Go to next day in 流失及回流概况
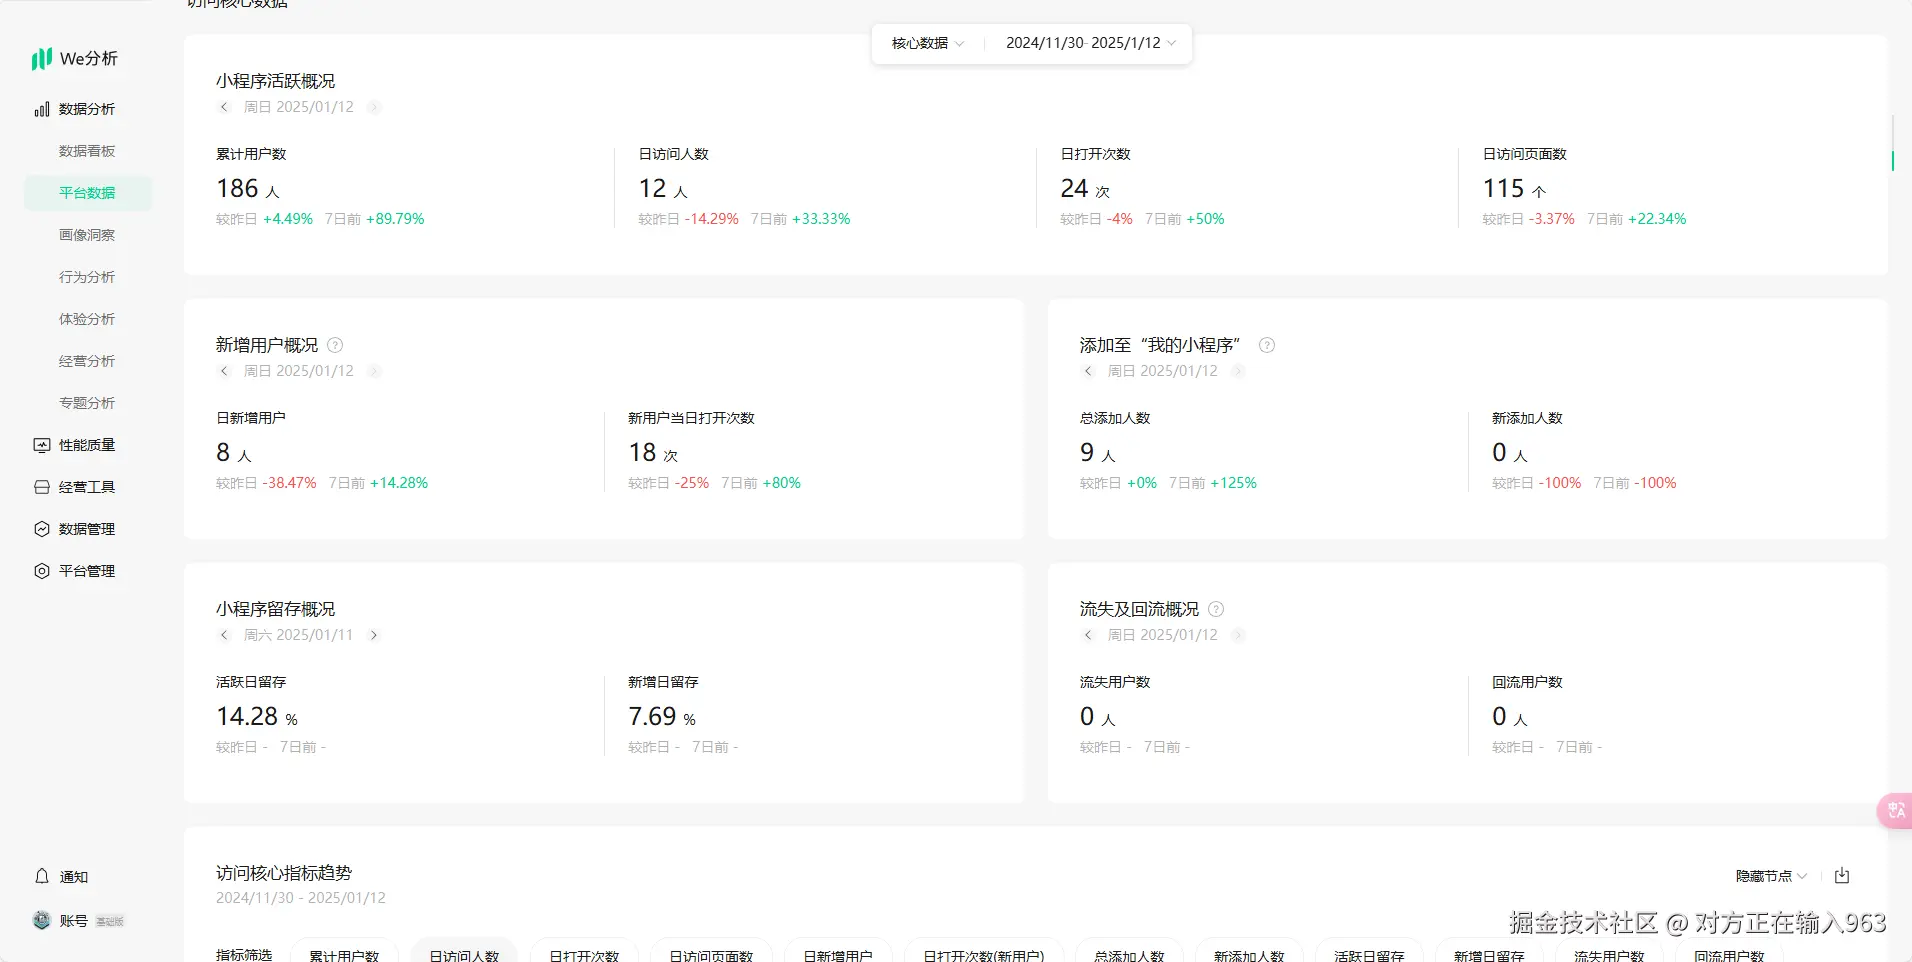Image resolution: width=1912 pixels, height=962 pixels. [x=1238, y=635]
